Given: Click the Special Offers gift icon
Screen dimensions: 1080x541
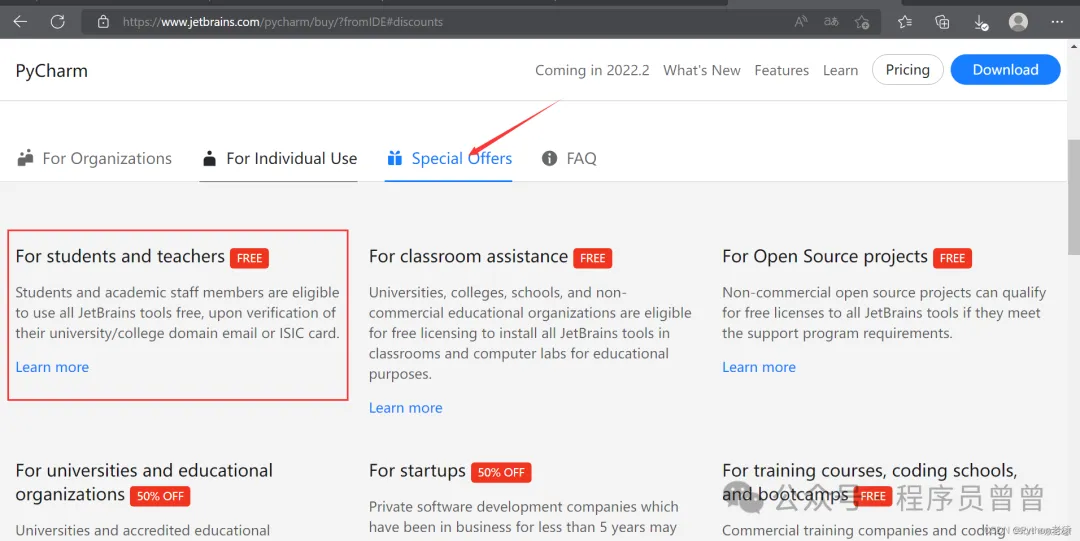Looking at the screenshot, I should (x=395, y=159).
